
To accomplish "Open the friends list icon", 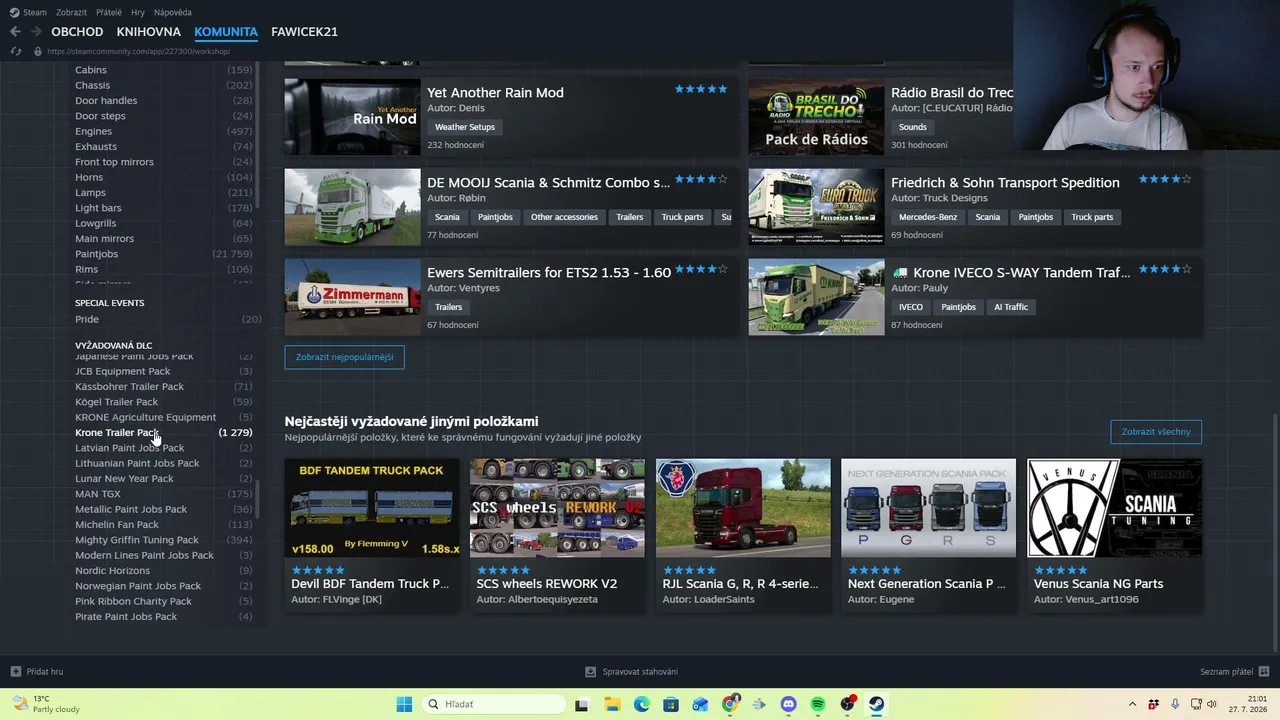I will point(1264,672).
